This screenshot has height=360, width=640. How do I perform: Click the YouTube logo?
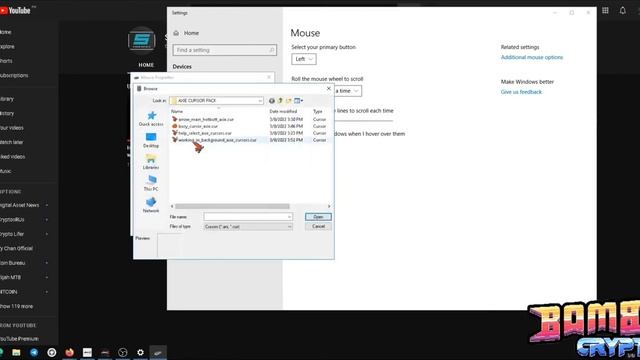click(x=16, y=11)
